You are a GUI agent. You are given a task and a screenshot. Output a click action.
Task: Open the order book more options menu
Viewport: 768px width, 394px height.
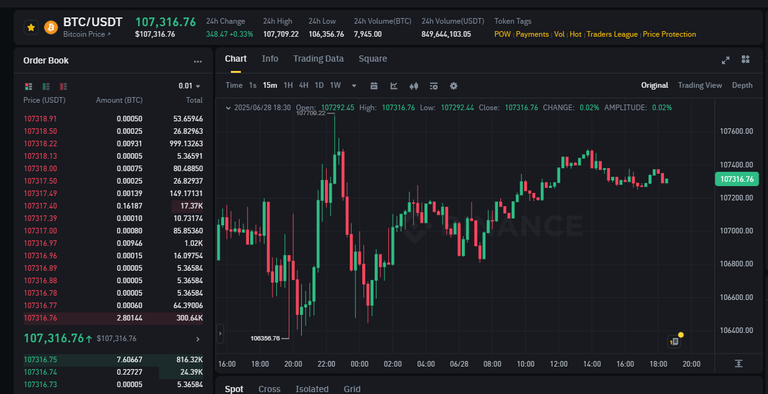198,61
